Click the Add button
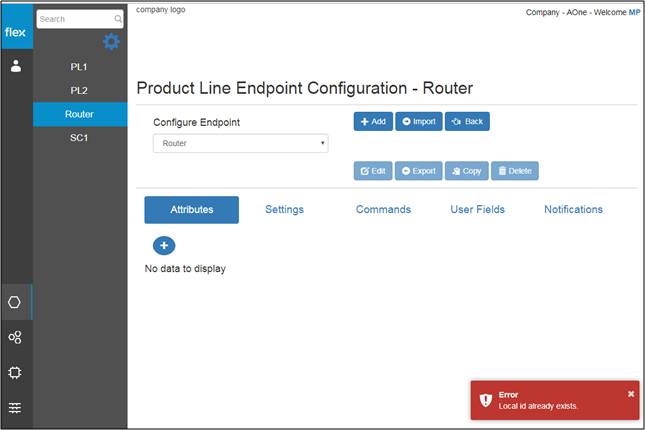 pyautogui.click(x=373, y=121)
